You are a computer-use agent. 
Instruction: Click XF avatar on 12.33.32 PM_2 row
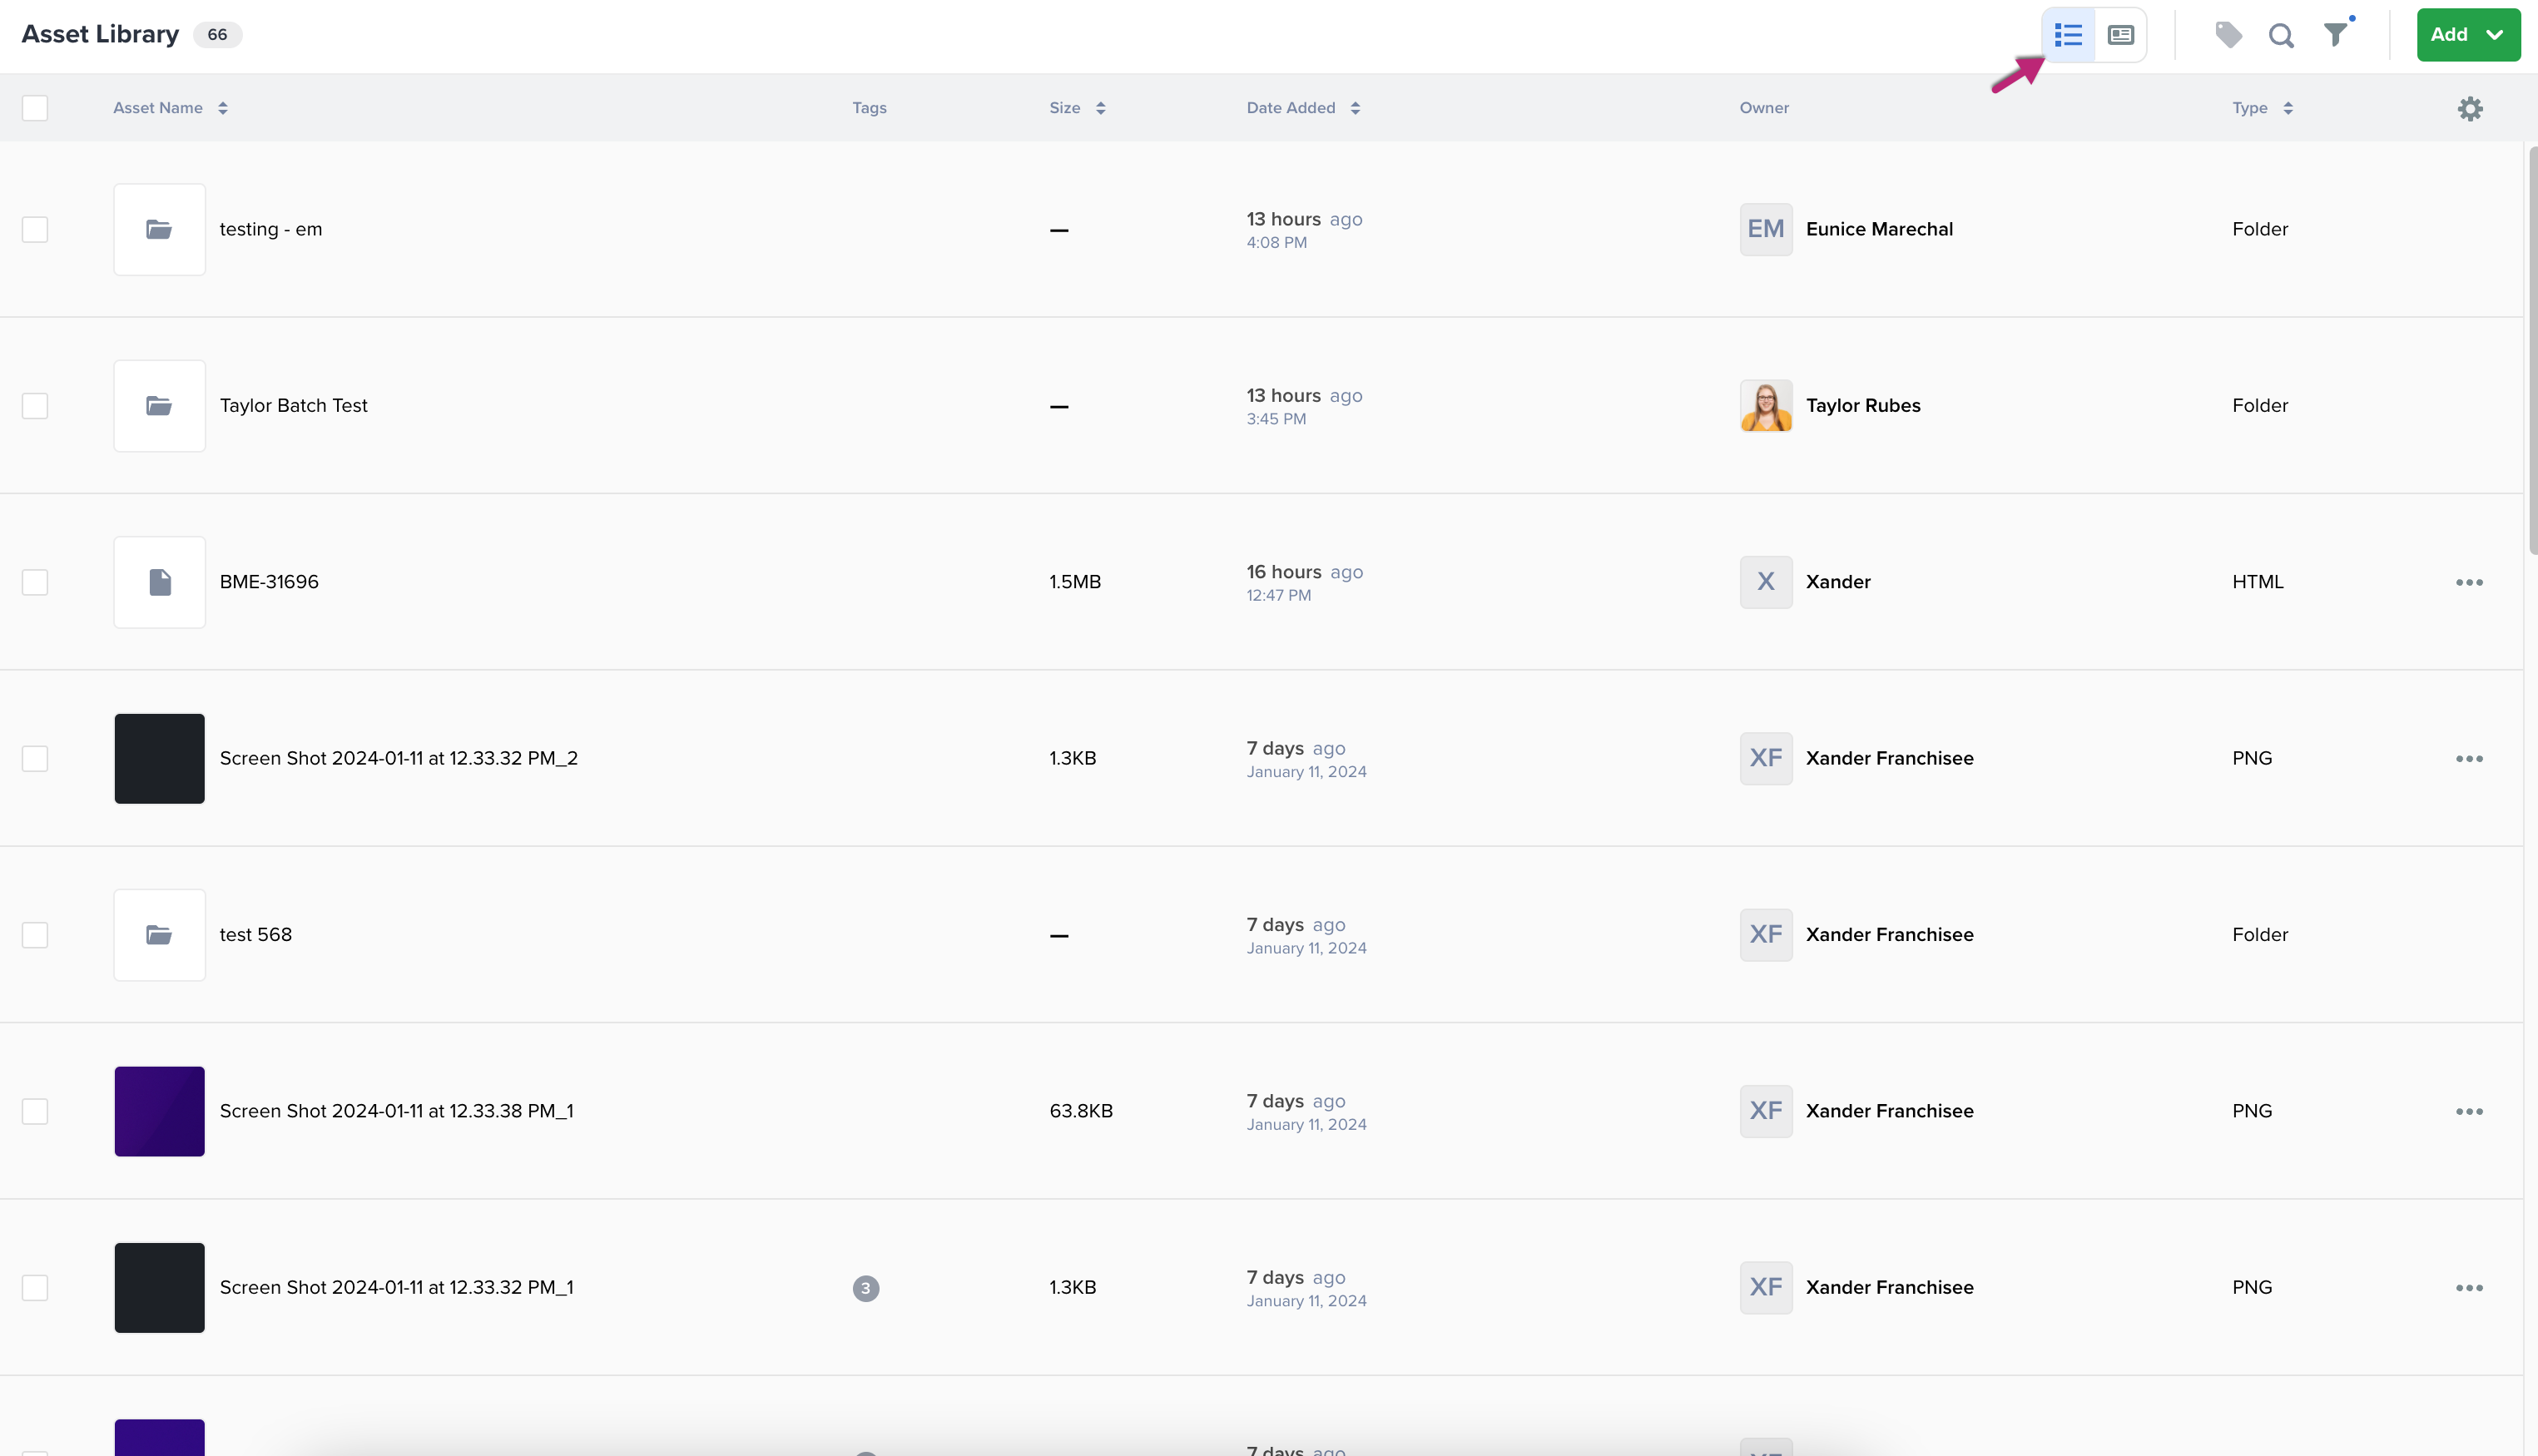(x=1766, y=759)
